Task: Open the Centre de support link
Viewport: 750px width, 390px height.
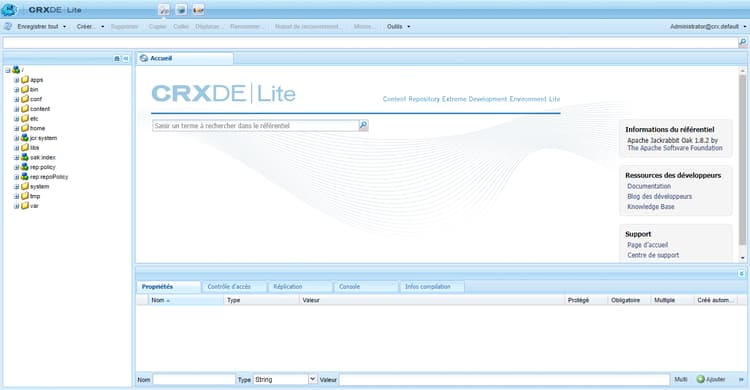Action: [x=653, y=256]
